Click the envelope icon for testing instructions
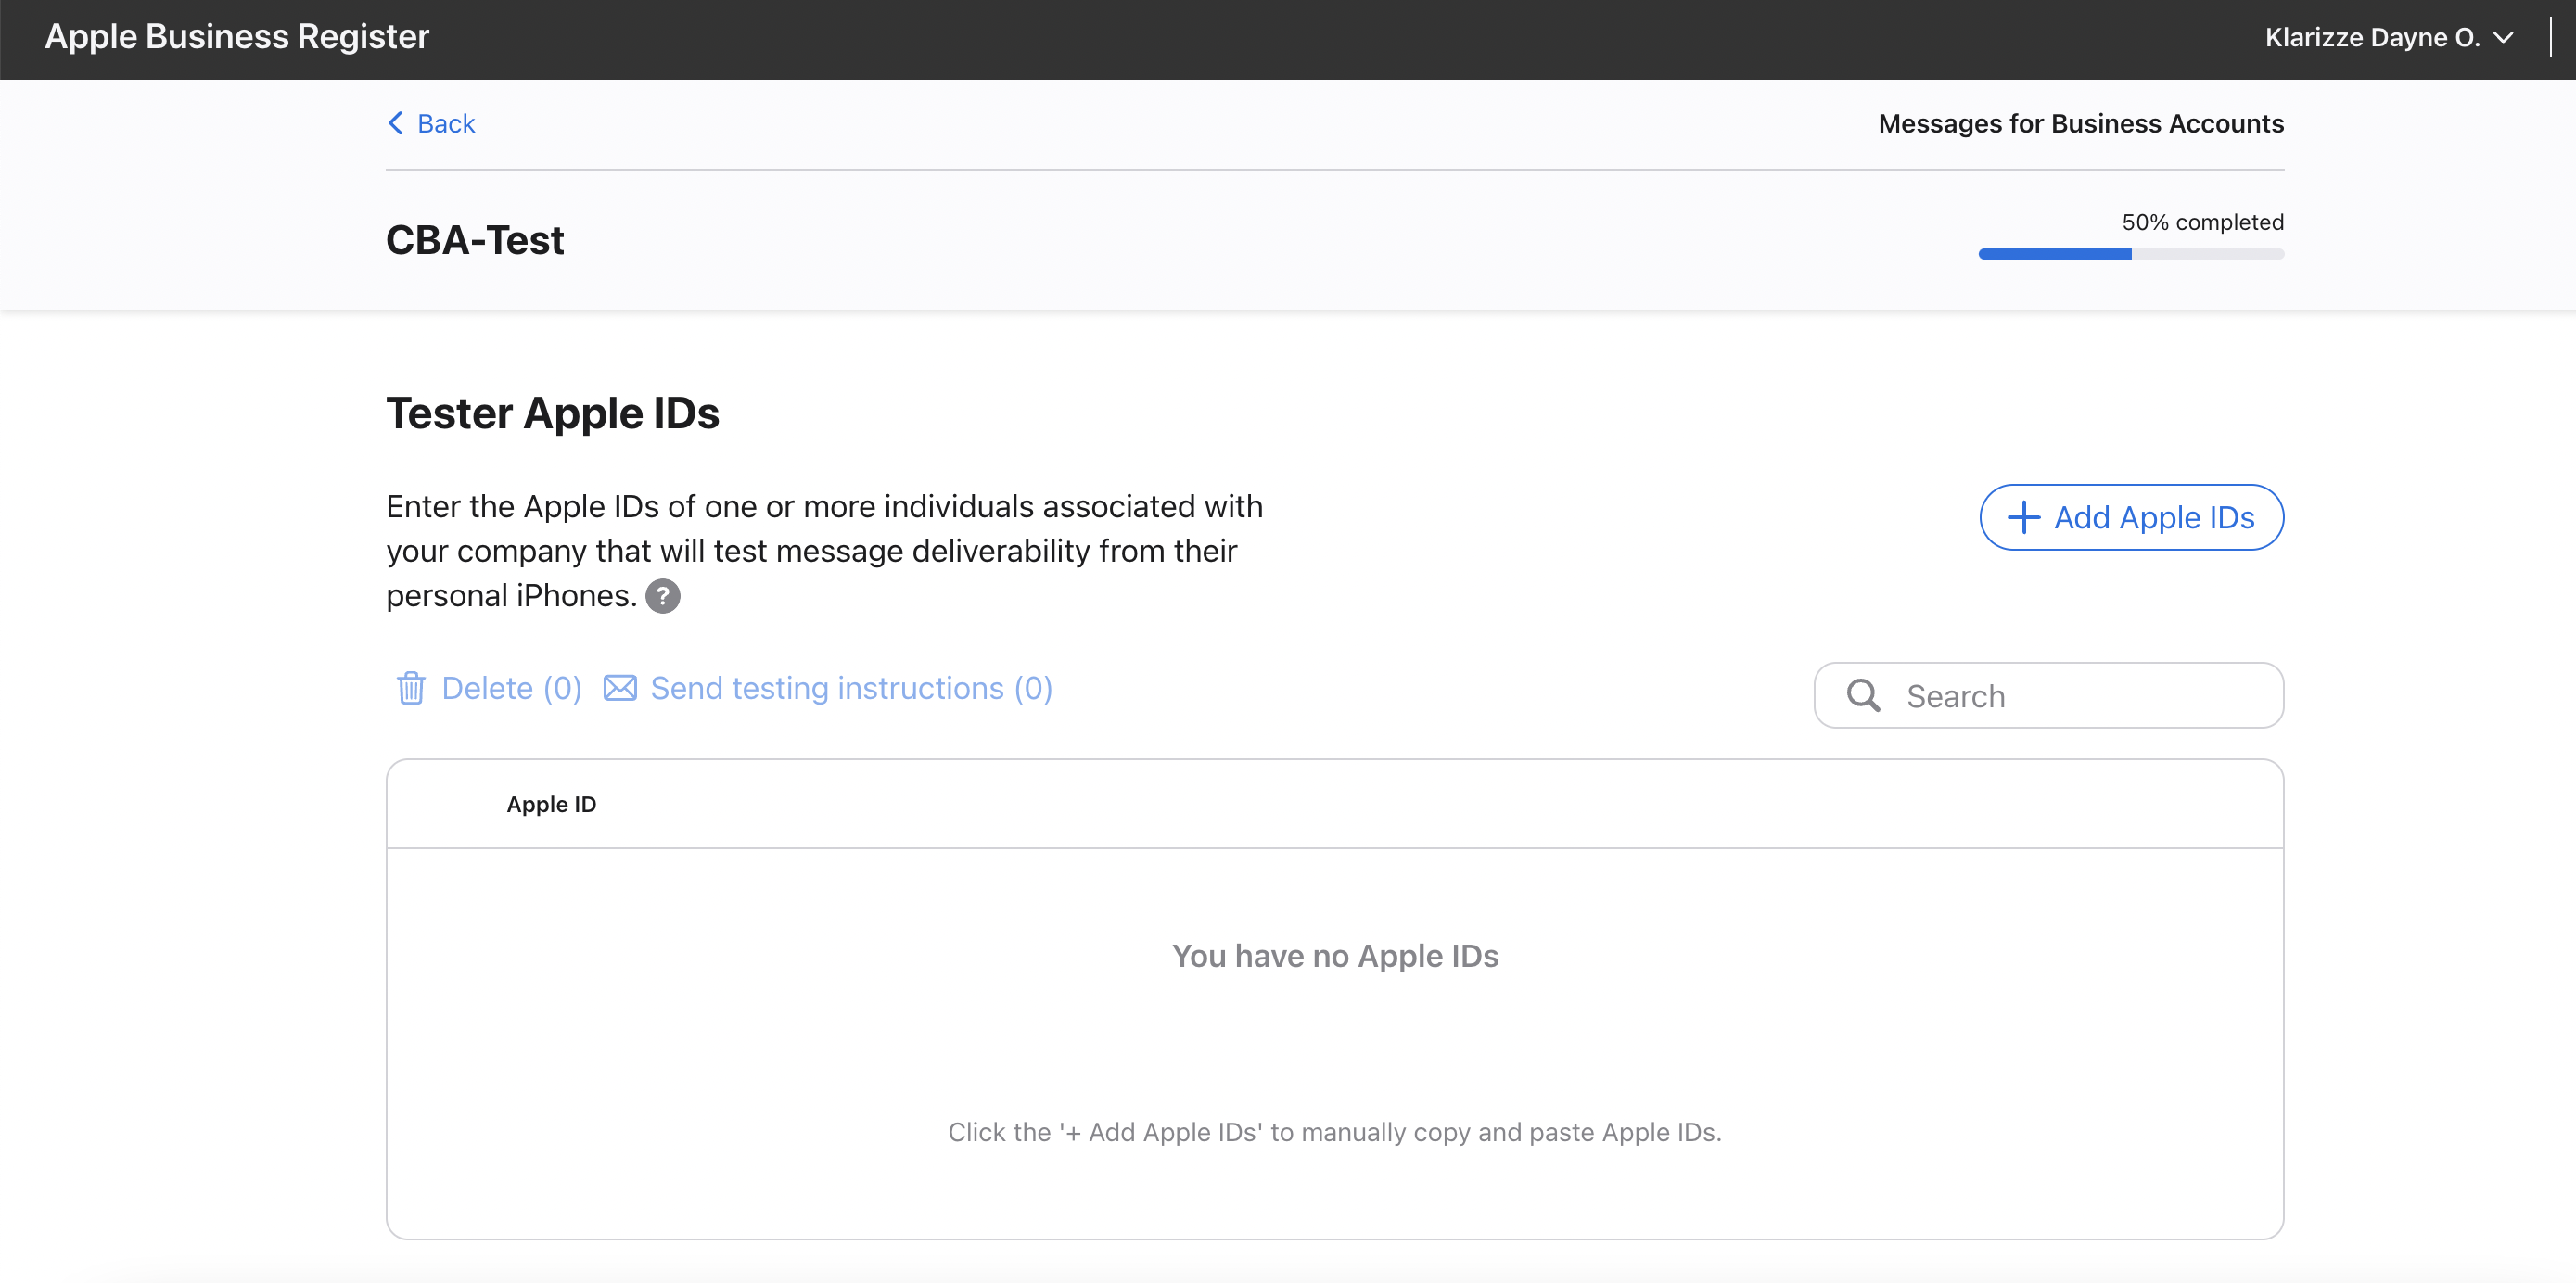 click(620, 688)
